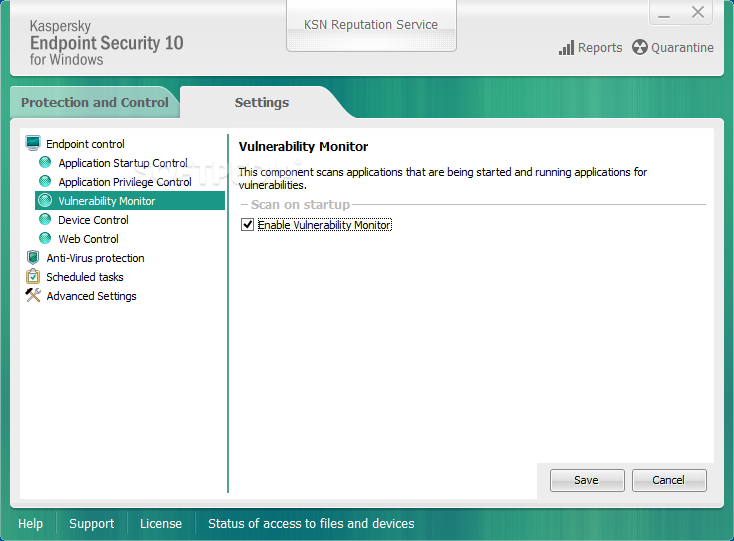Select Endpoint control in the tree
734x541 pixels.
85,144
